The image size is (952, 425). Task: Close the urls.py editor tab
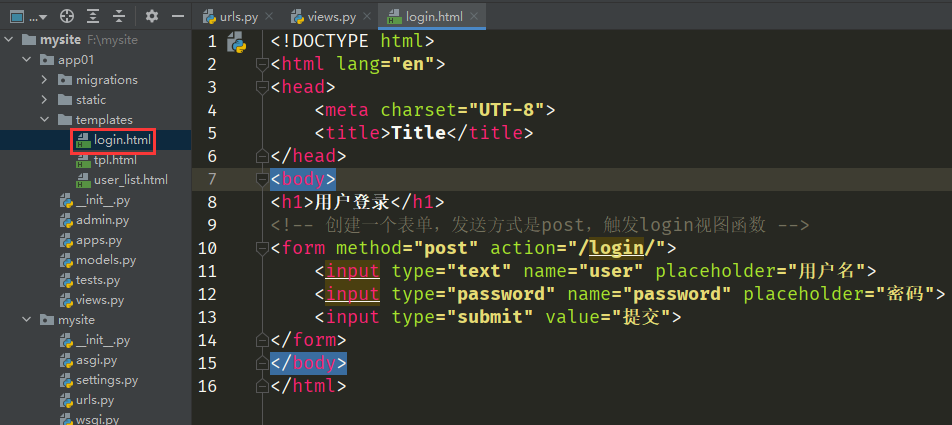click(x=266, y=17)
